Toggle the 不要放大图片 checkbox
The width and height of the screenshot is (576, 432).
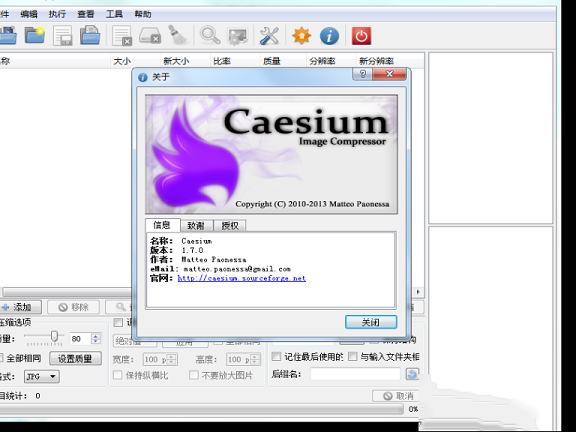pos(193,375)
